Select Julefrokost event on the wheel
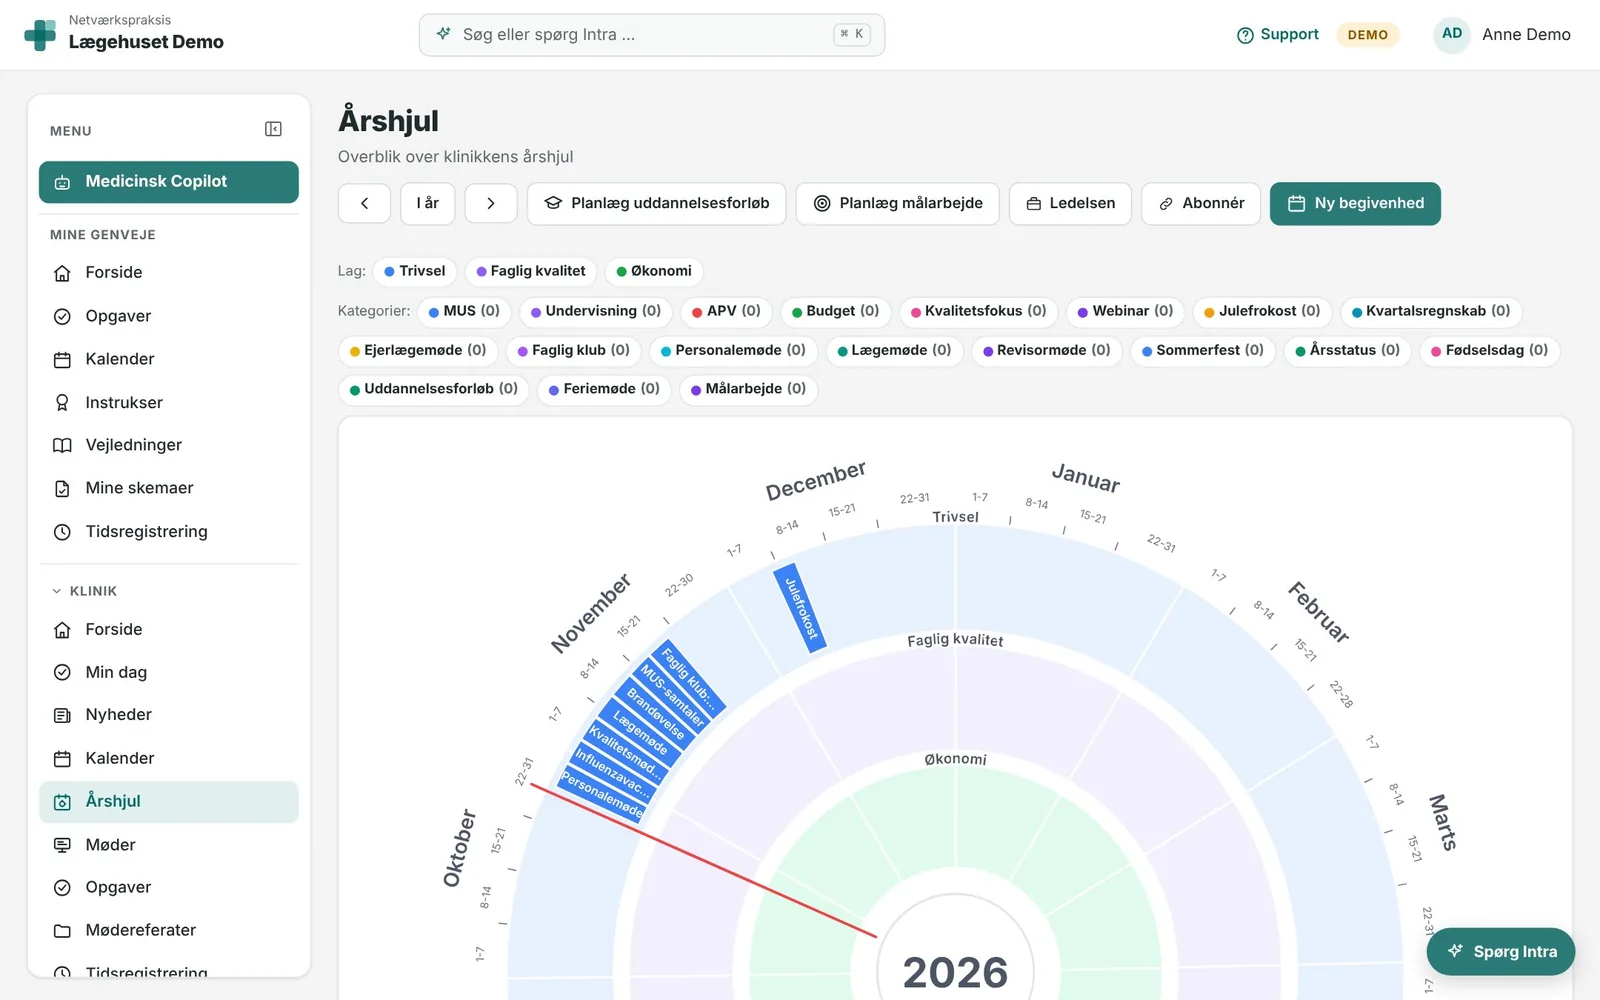Screen dimensions: 1600x1000 (800, 609)
